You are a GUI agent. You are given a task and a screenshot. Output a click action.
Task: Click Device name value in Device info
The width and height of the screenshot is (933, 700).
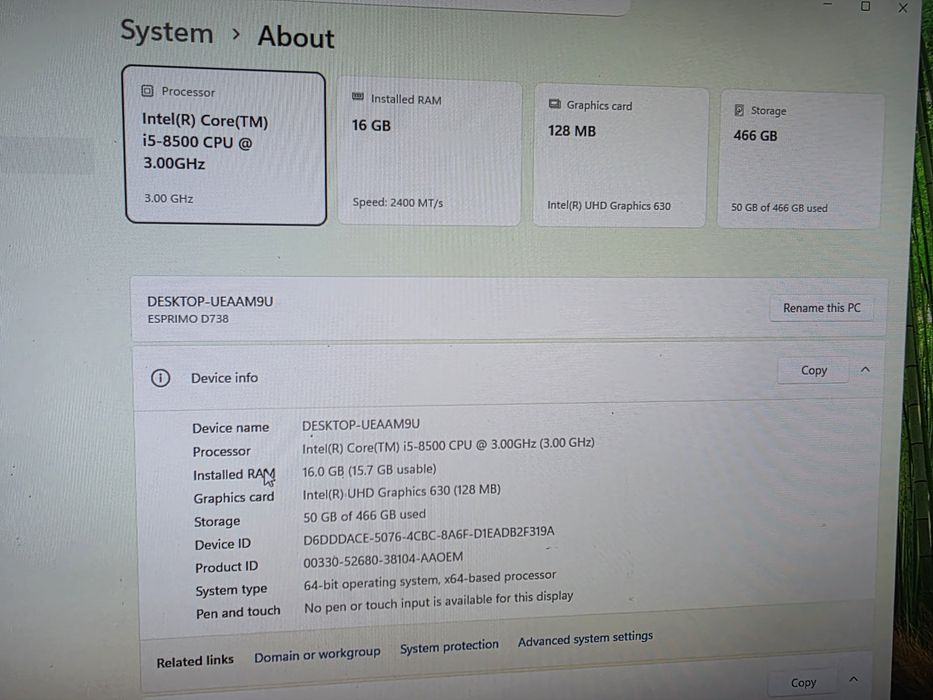(361, 425)
